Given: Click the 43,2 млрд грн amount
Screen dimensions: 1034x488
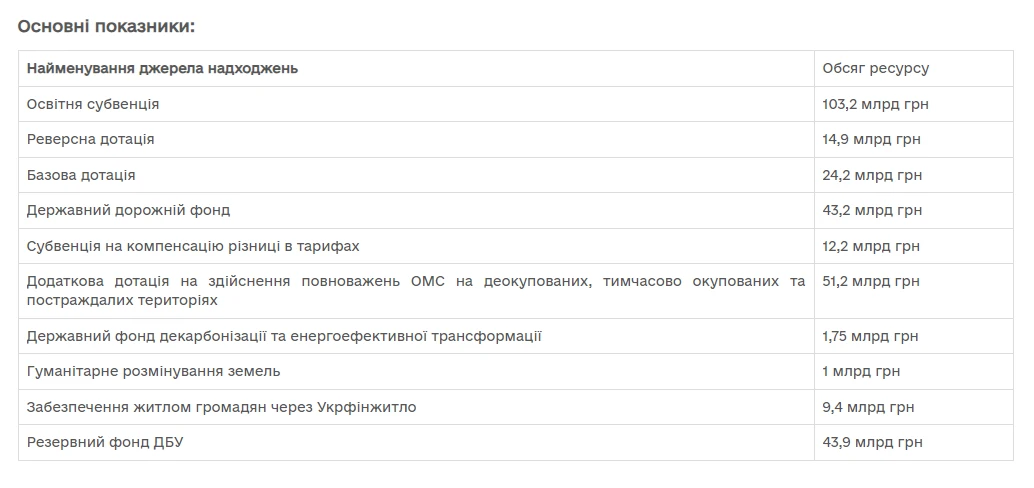Looking at the screenshot, I should pos(872,210).
